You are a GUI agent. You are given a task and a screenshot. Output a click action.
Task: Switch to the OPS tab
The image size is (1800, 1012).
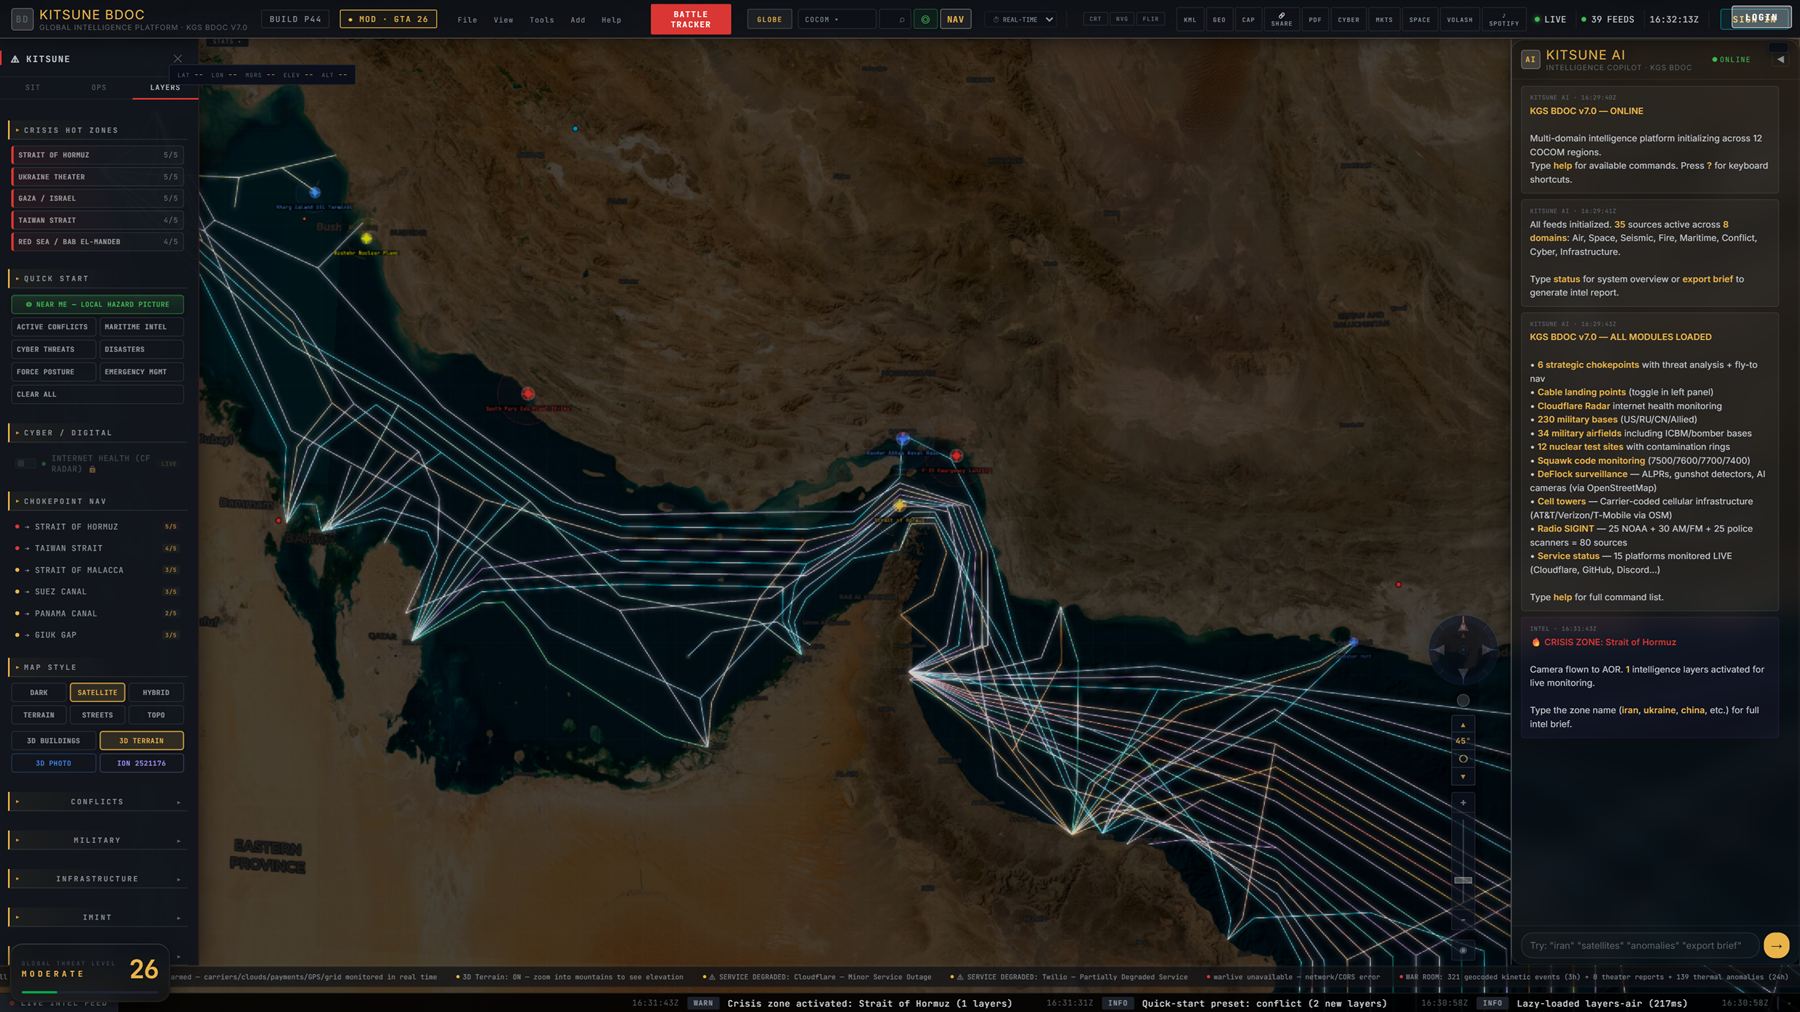pos(99,88)
